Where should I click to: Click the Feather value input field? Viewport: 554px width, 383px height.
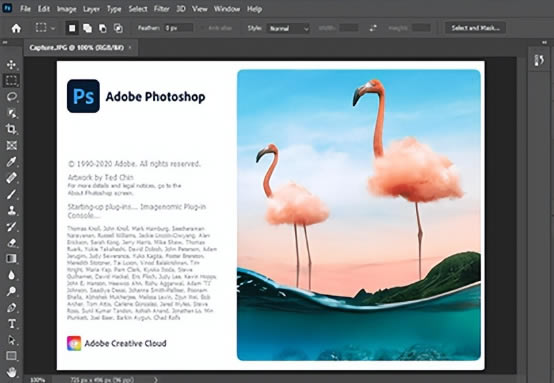coord(179,28)
